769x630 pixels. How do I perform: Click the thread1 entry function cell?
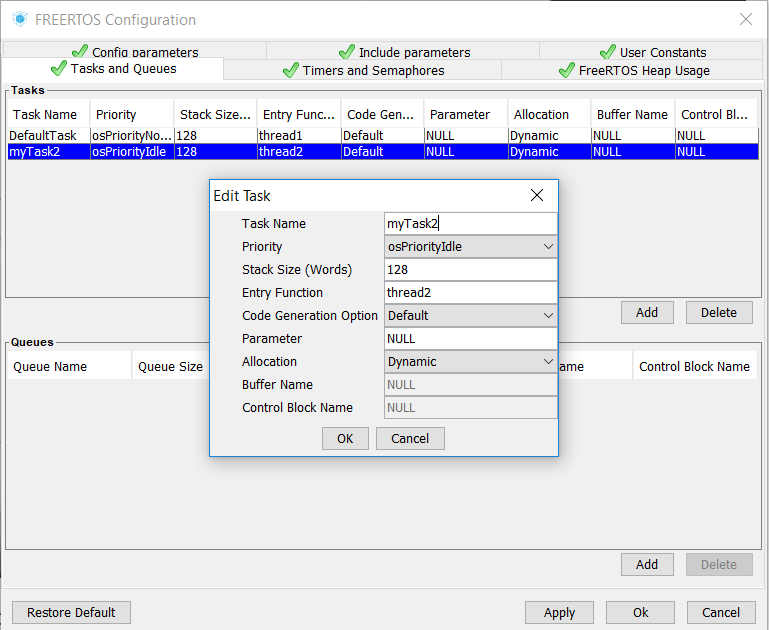click(299, 136)
